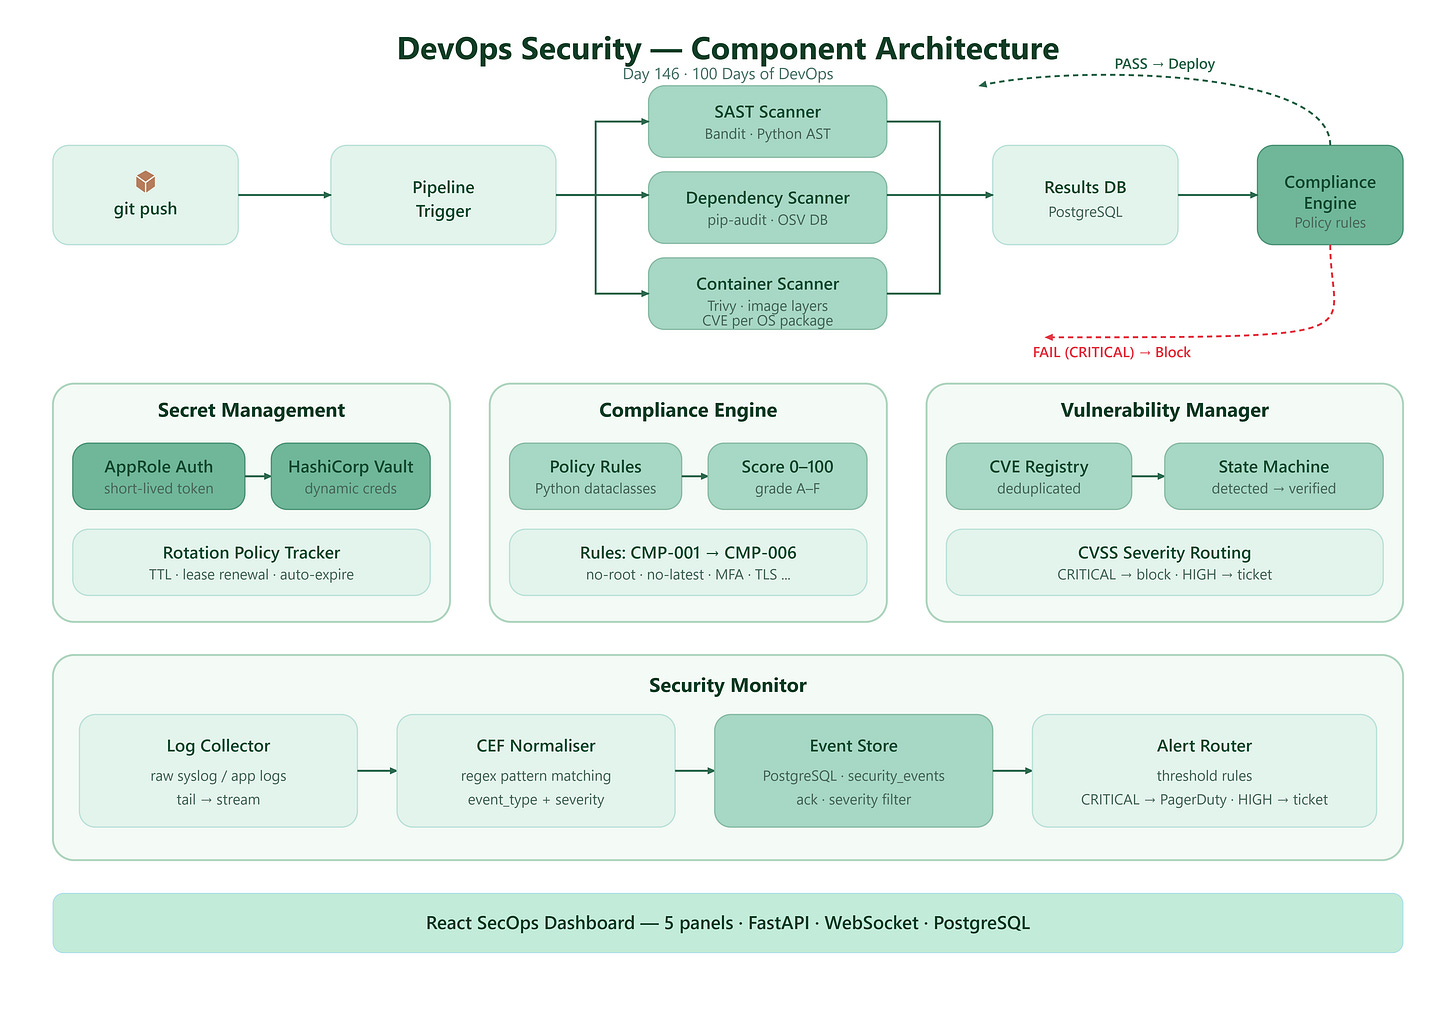1456x1032 pixels.
Task: Click the Policy Rules Python dataclasses box
Action: pyautogui.click(x=595, y=476)
